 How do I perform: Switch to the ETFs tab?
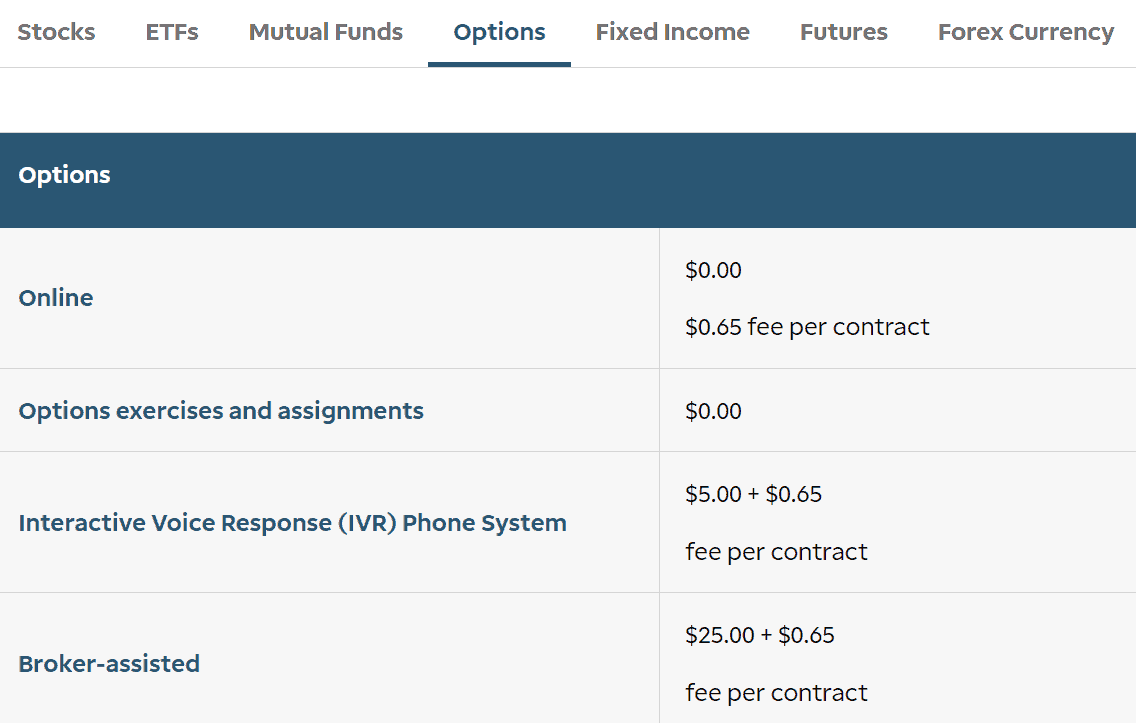pyautogui.click(x=171, y=32)
